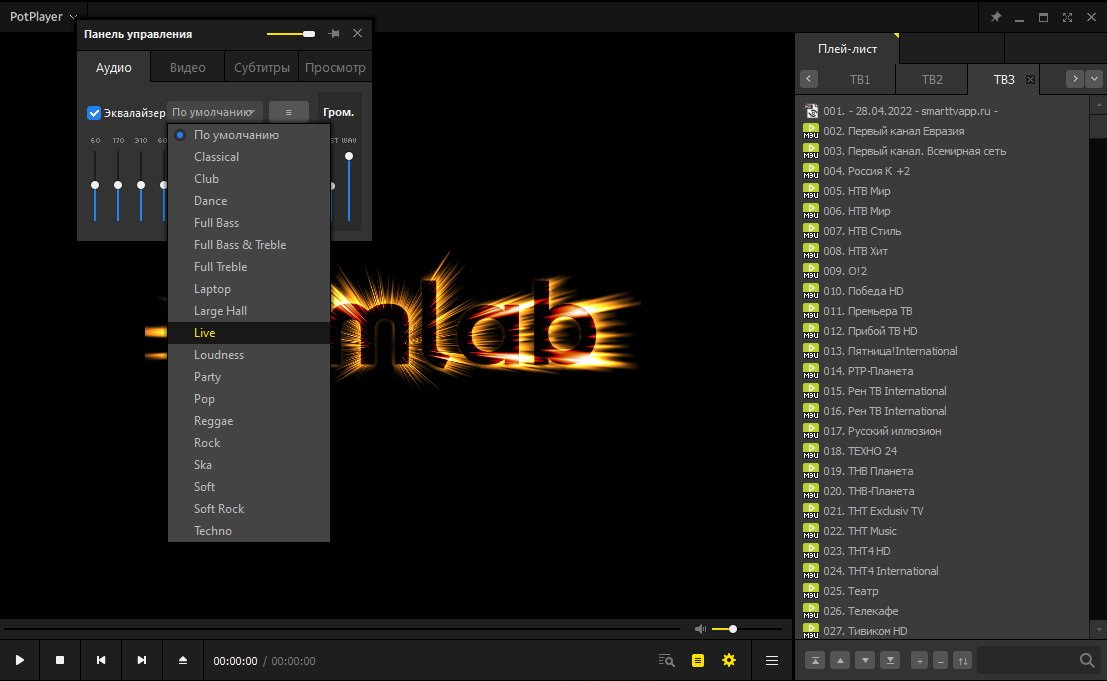Viewport: 1107px width, 681px height.
Task: Switch to the Видео tab
Action: point(187,68)
